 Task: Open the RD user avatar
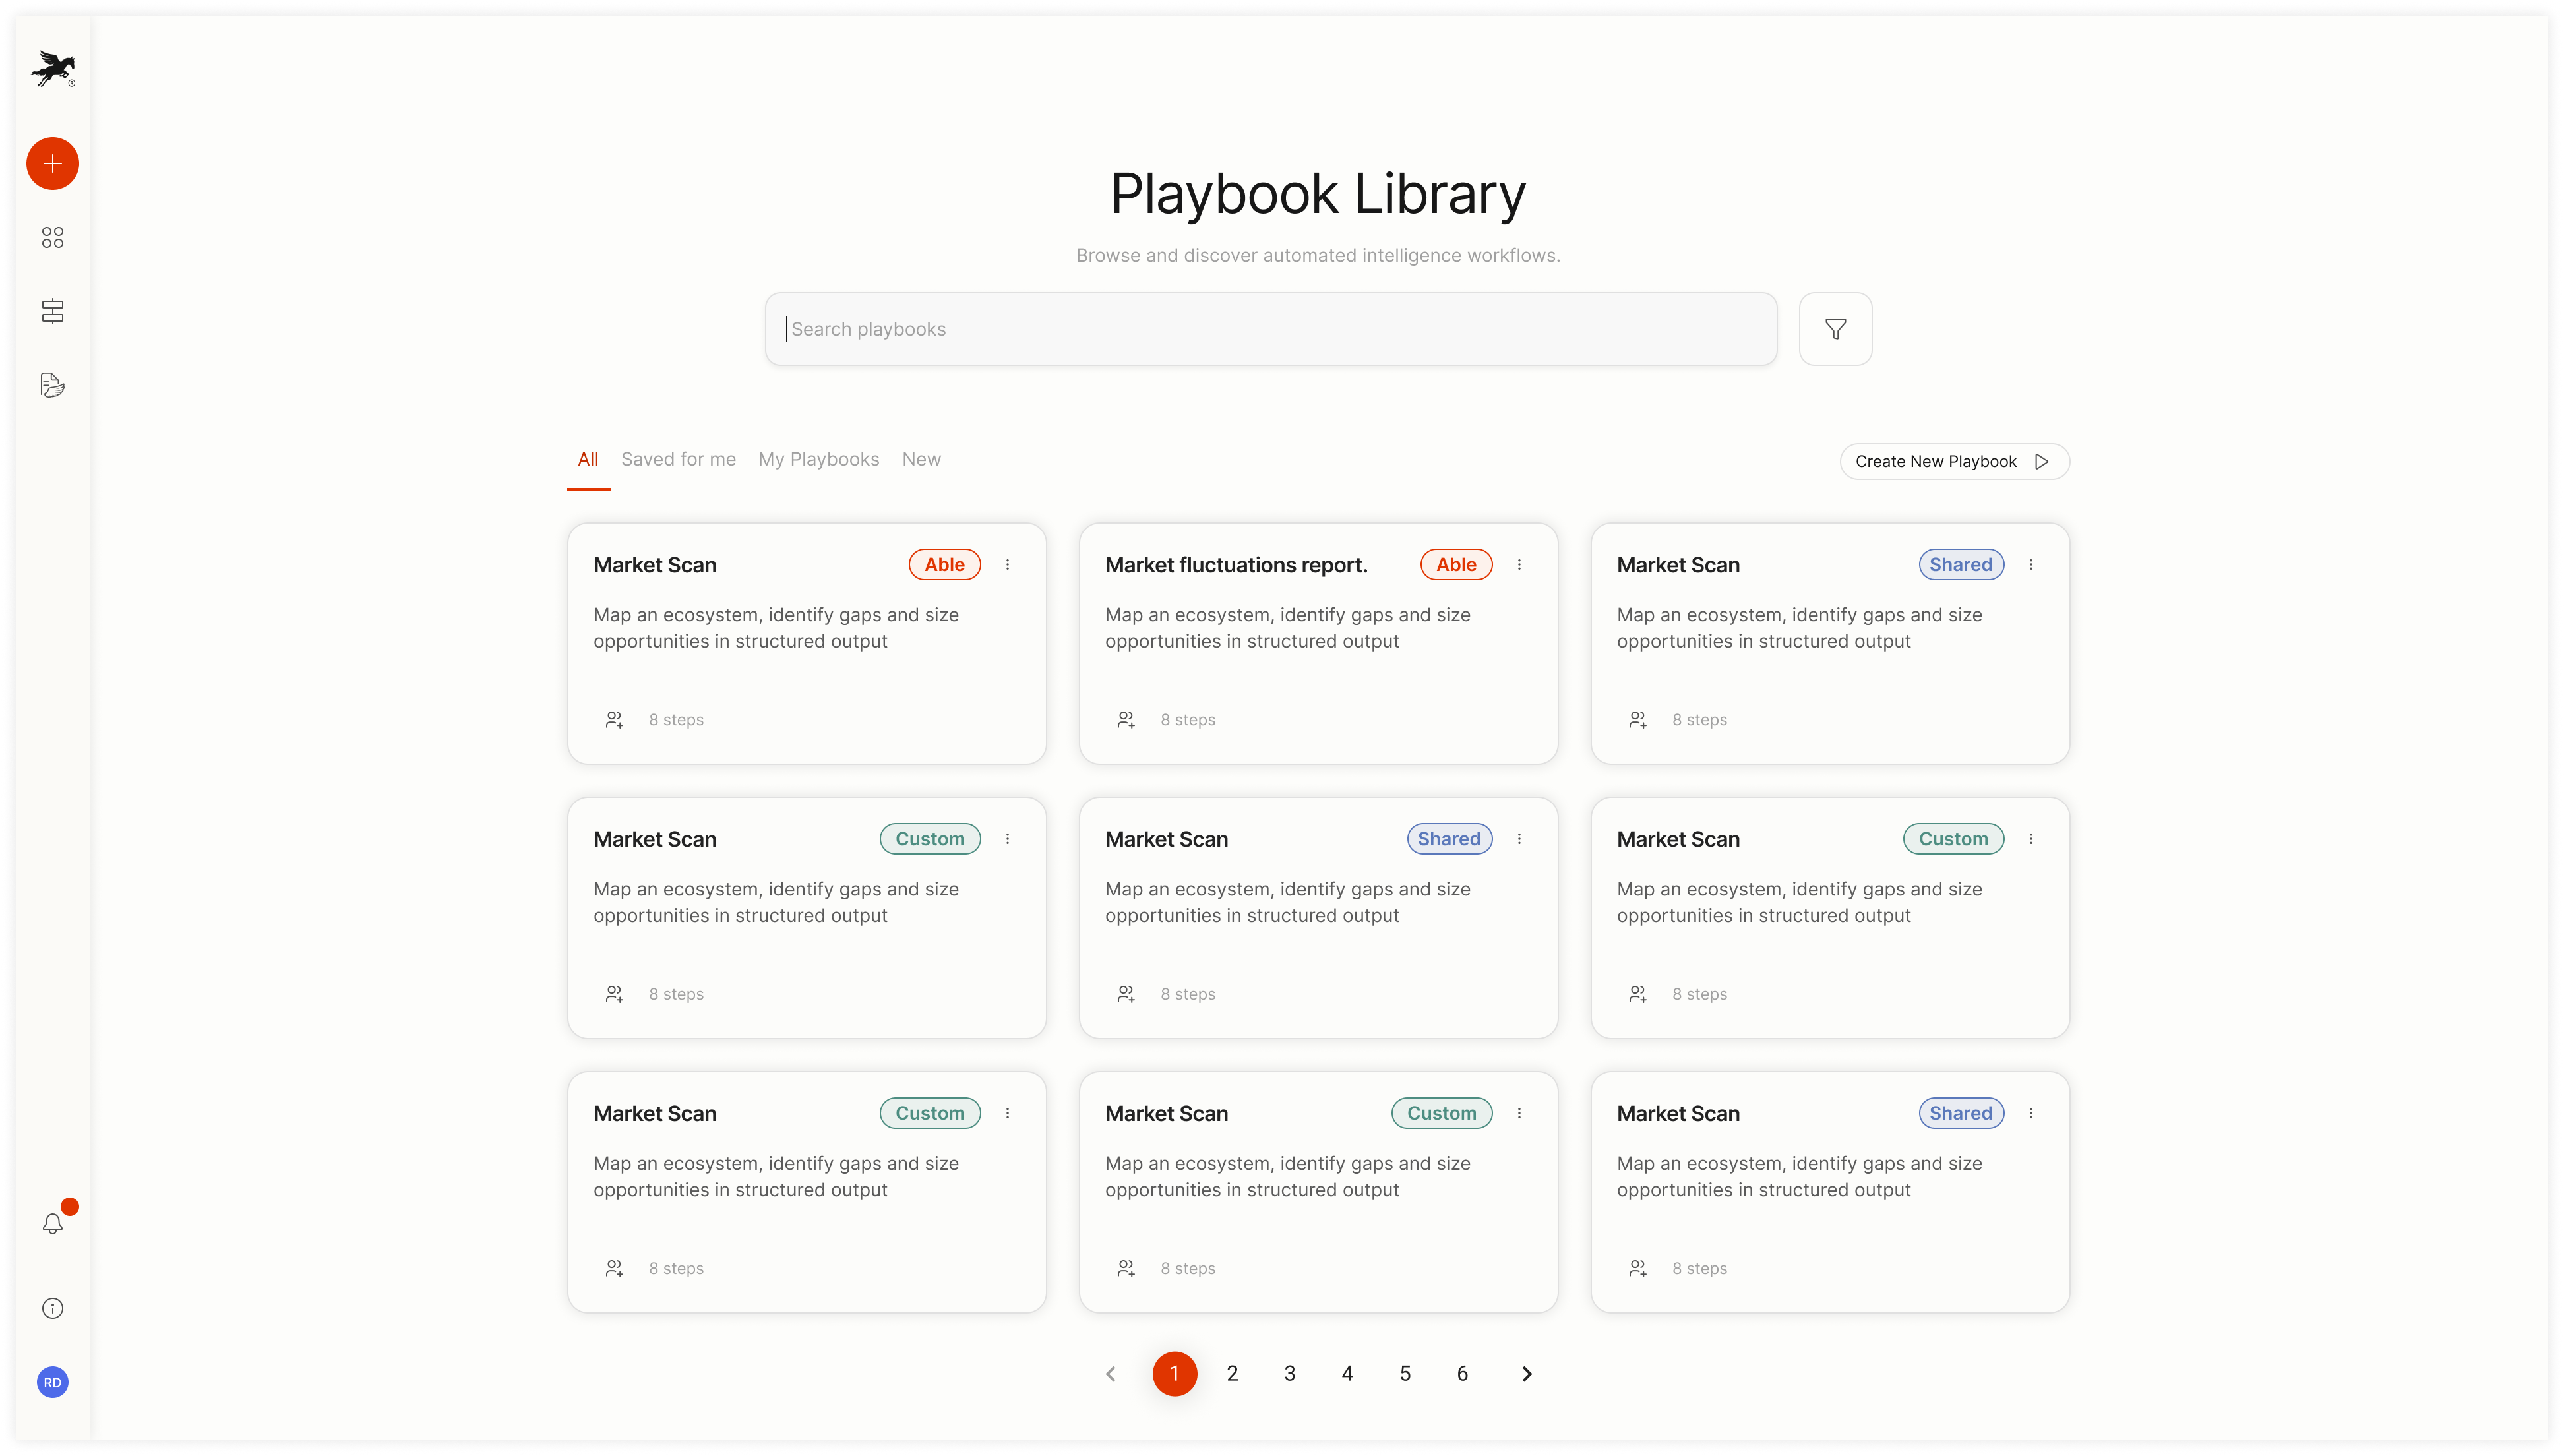pos(52,1382)
